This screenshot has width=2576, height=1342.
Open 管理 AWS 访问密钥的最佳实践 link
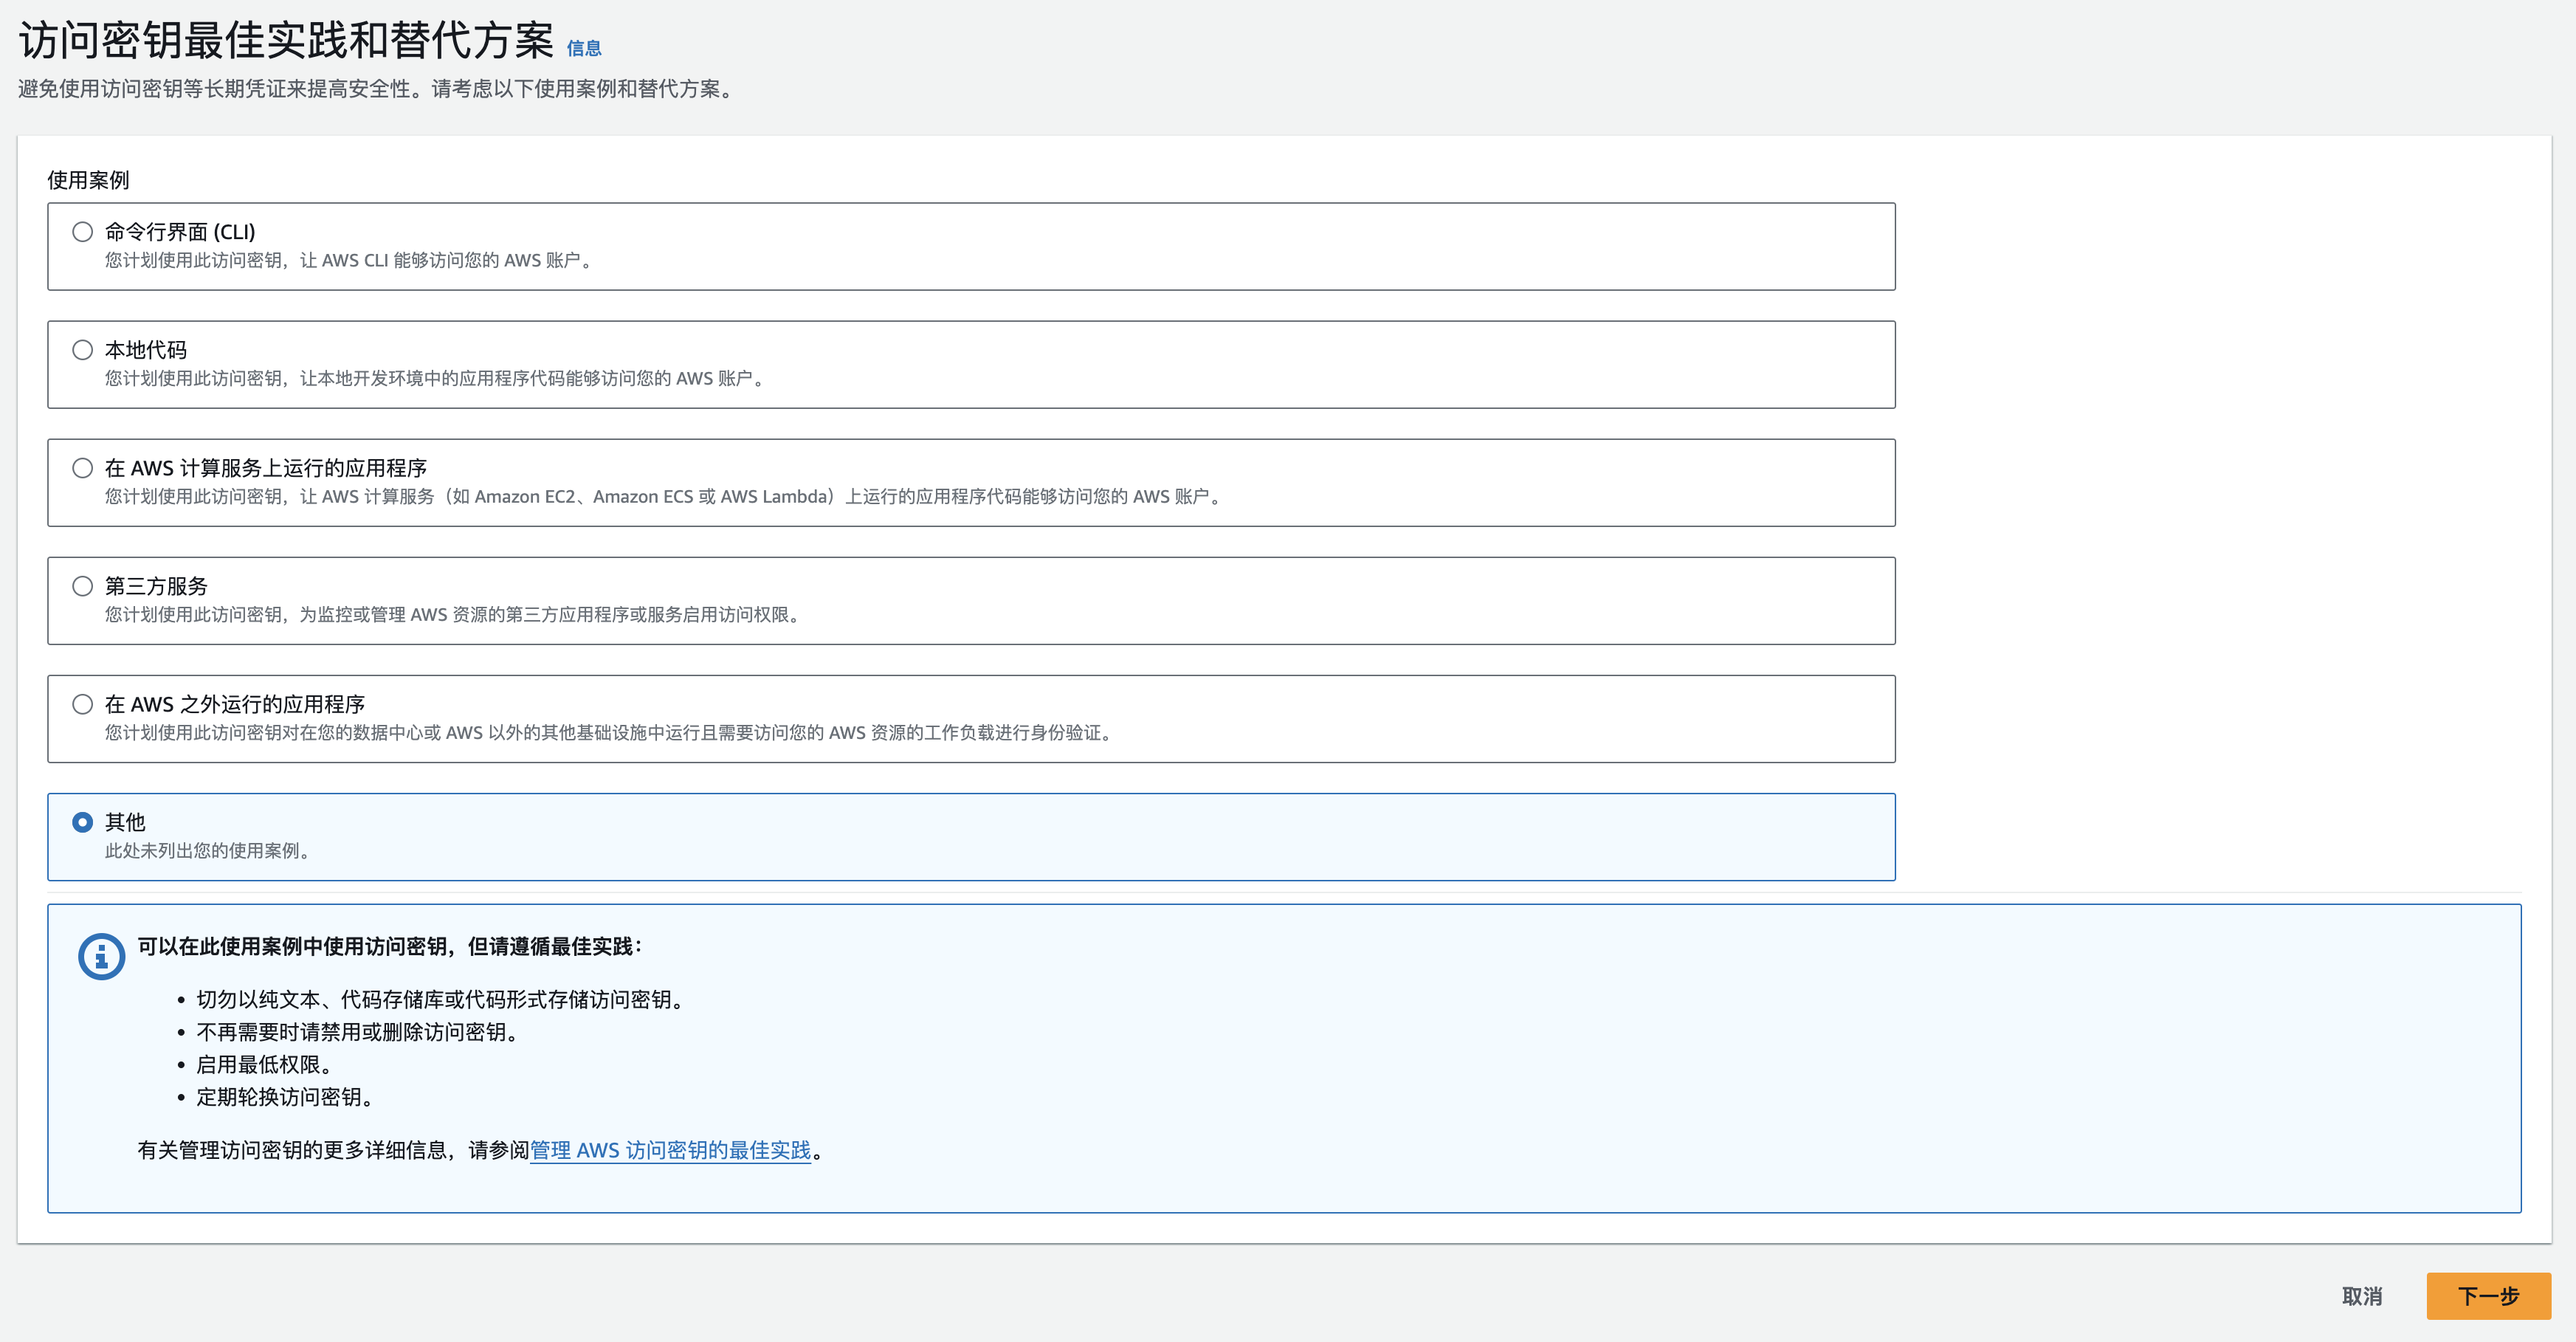point(670,1150)
